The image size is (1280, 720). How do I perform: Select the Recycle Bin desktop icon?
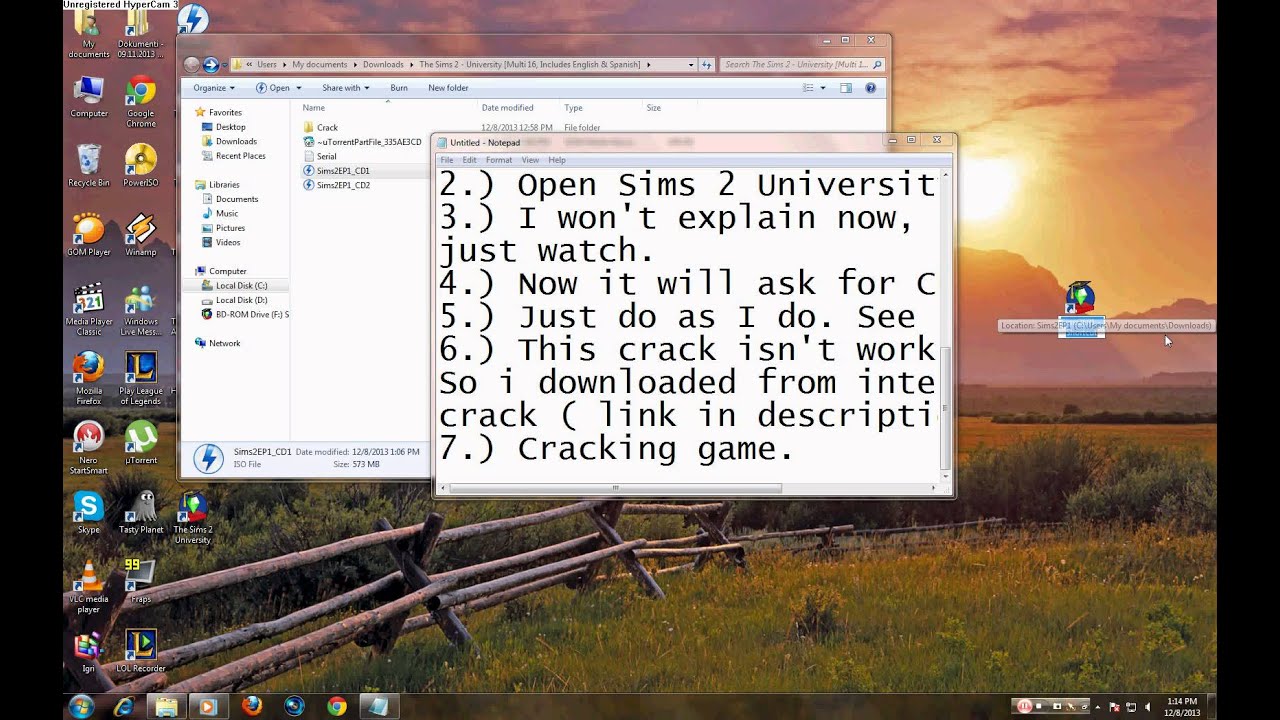pyautogui.click(x=89, y=166)
